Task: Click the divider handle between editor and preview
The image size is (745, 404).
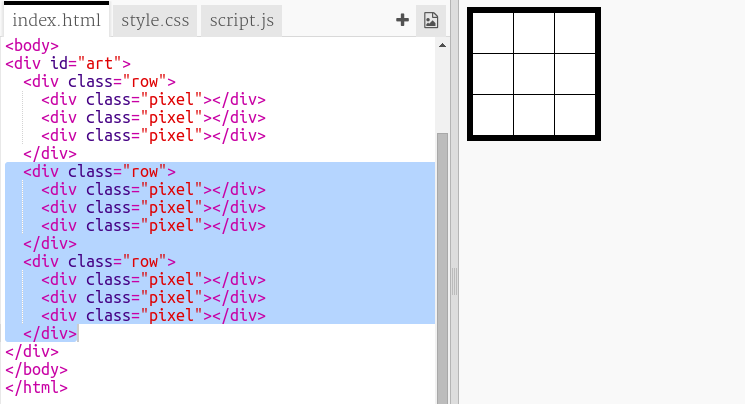Action: [x=453, y=280]
